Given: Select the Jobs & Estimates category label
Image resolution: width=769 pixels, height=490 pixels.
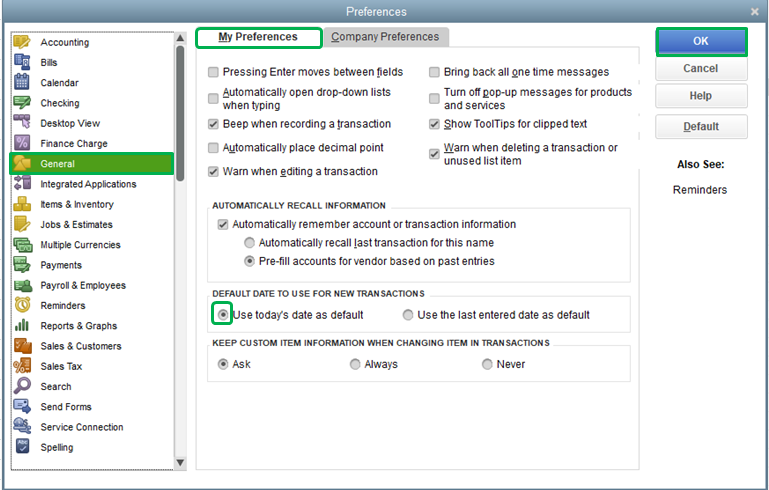Looking at the screenshot, I should (77, 224).
